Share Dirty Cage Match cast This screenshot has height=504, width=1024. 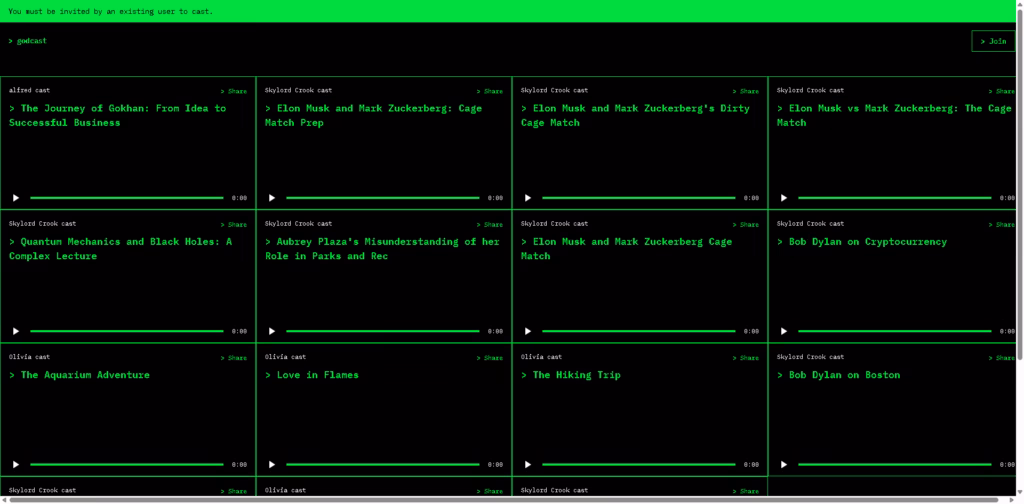point(746,91)
